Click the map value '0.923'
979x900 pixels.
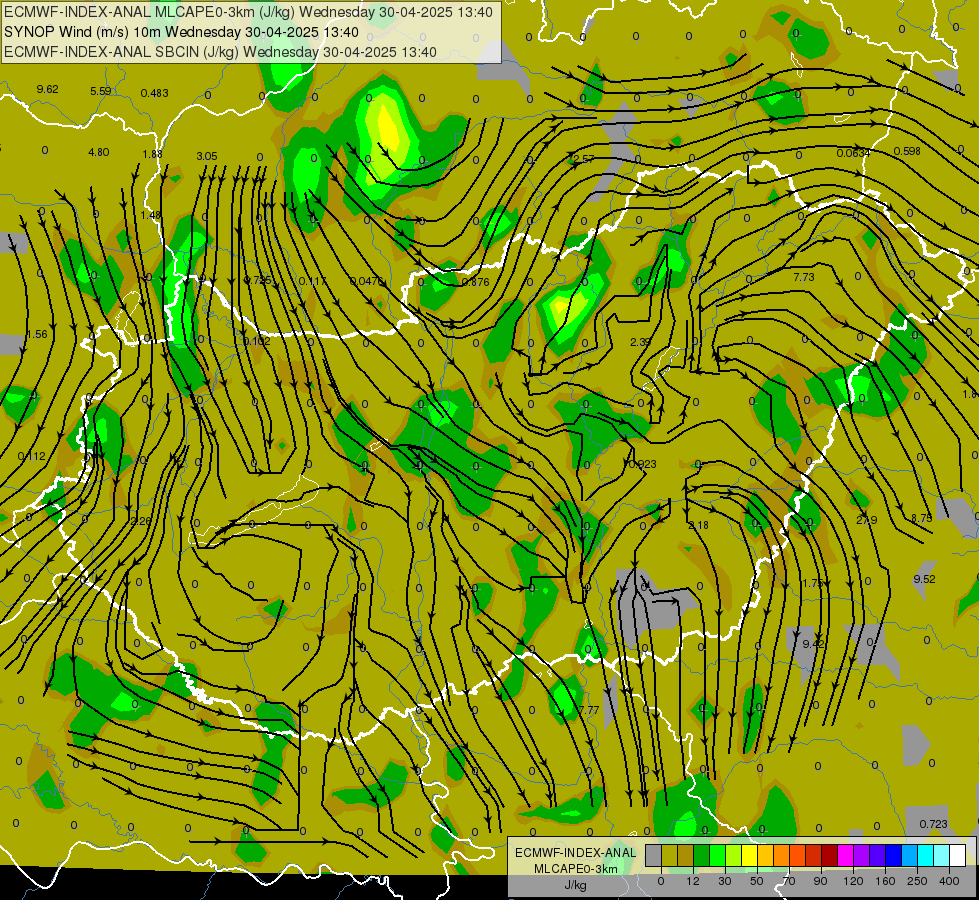642,464
